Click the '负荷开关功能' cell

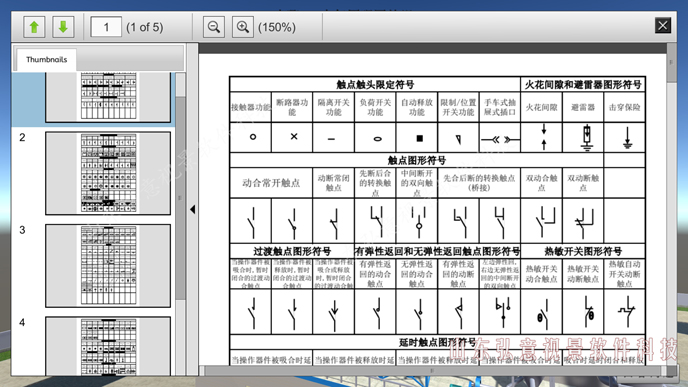pos(375,107)
